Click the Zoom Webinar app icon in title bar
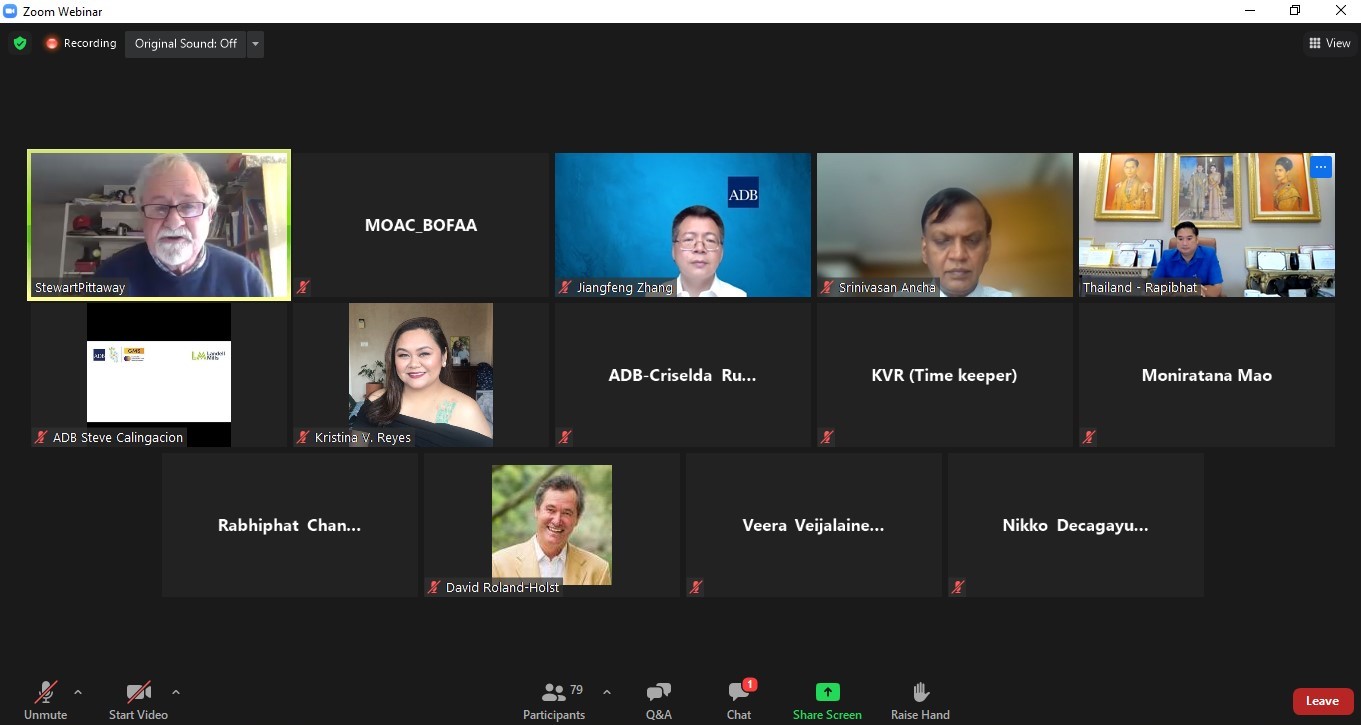Image resolution: width=1361 pixels, height=725 pixels. pyautogui.click(x=10, y=11)
